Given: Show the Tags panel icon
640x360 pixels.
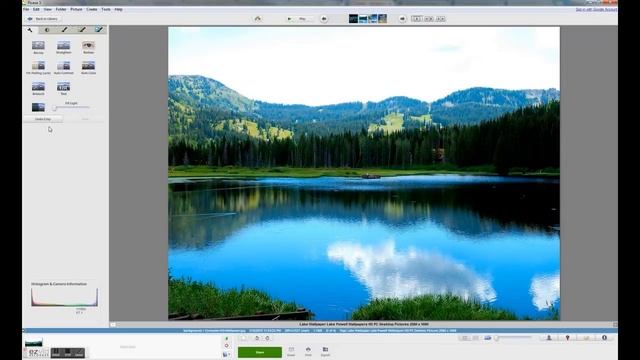Looking at the screenshot, I should click(586, 338).
